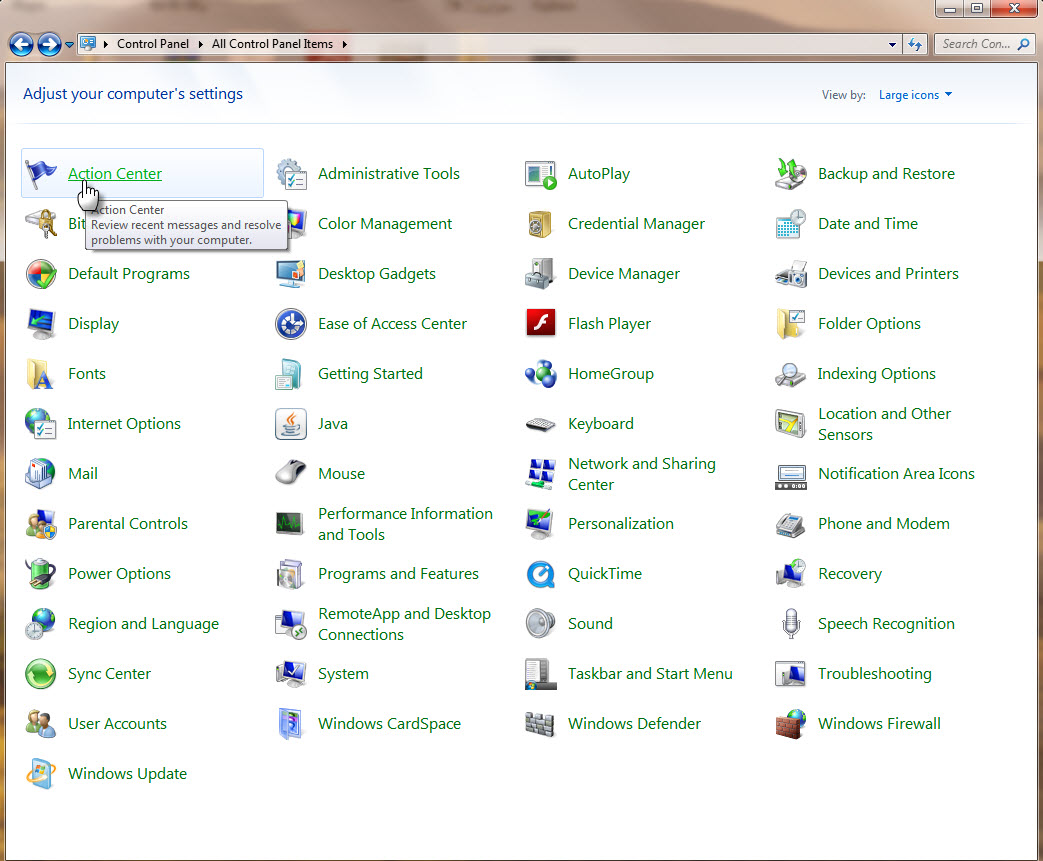Click the Control Panel address bar icon
The image size is (1043, 861).
(87, 44)
